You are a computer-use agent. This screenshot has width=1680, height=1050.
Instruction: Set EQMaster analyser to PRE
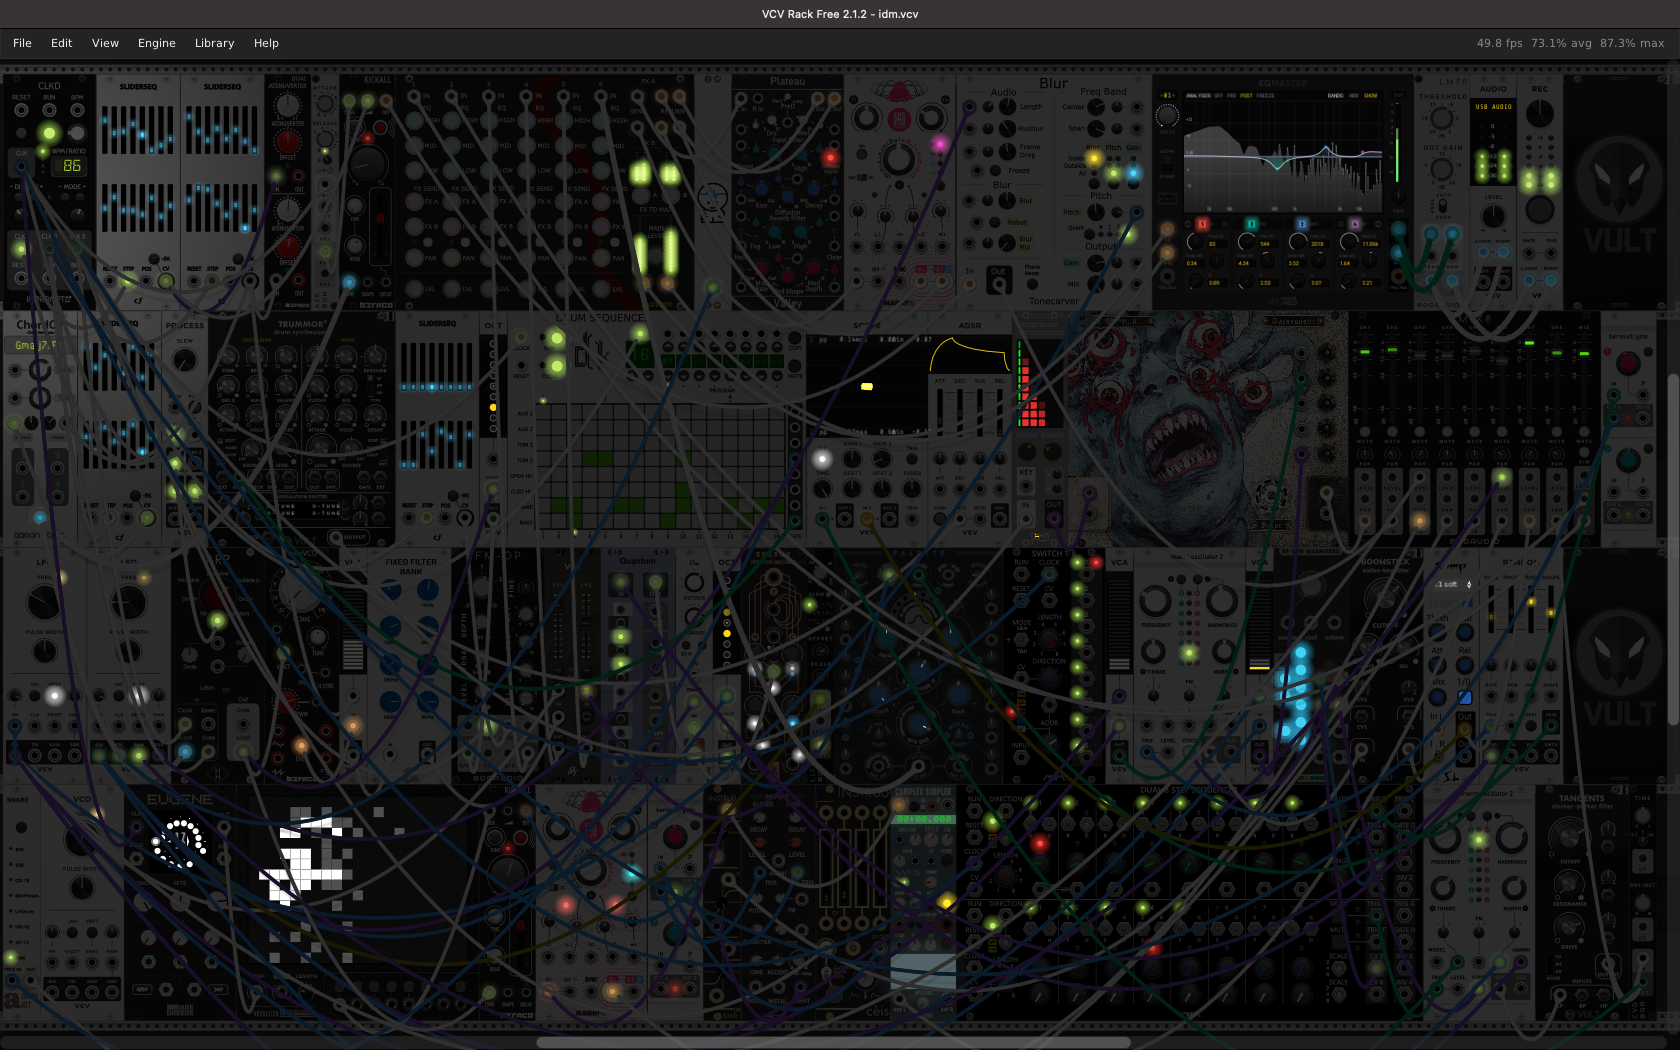[x=1232, y=96]
